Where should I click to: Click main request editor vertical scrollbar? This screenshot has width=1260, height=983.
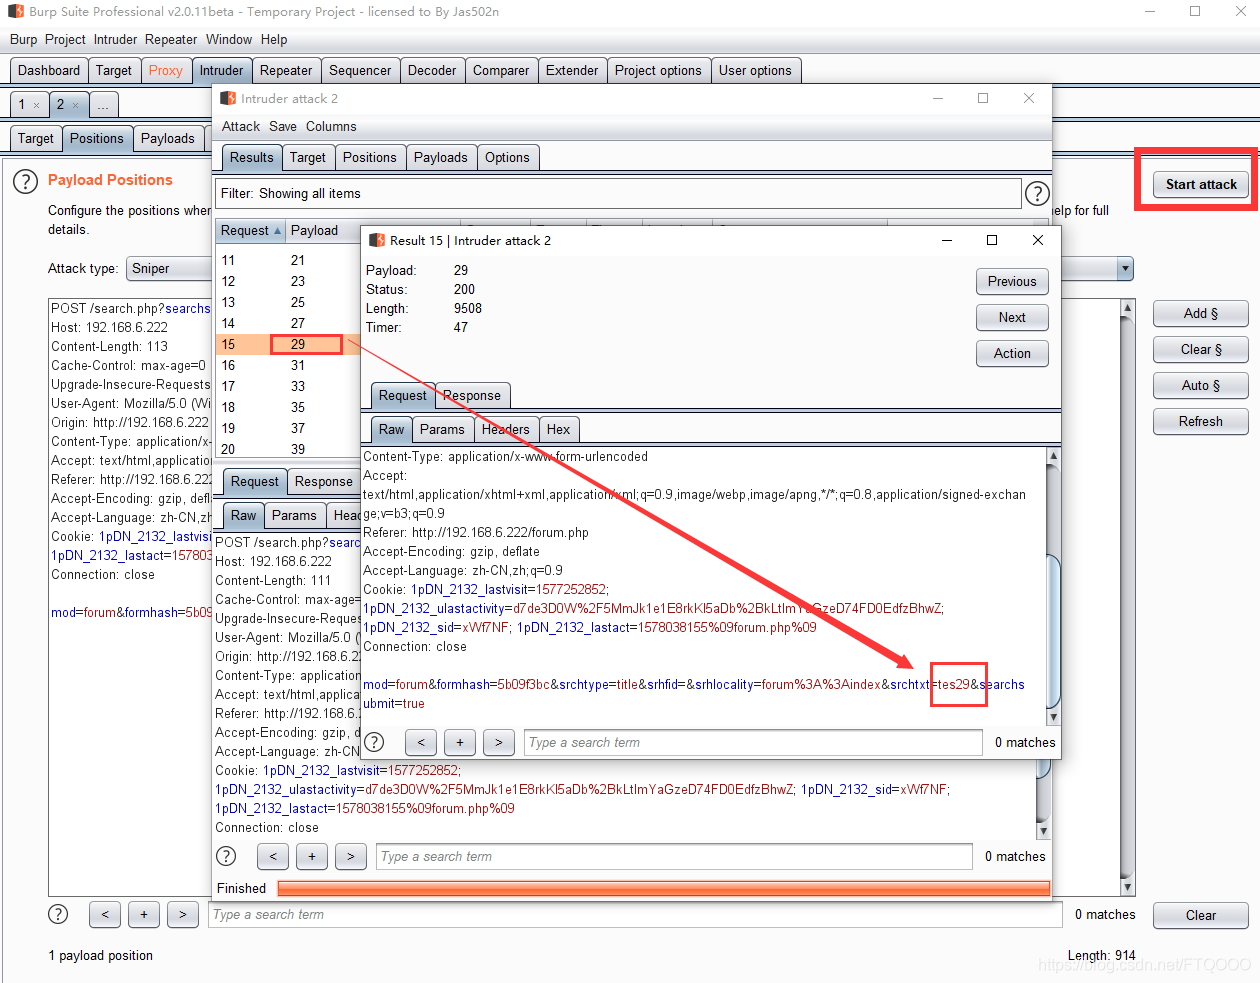pos(1128,597)
